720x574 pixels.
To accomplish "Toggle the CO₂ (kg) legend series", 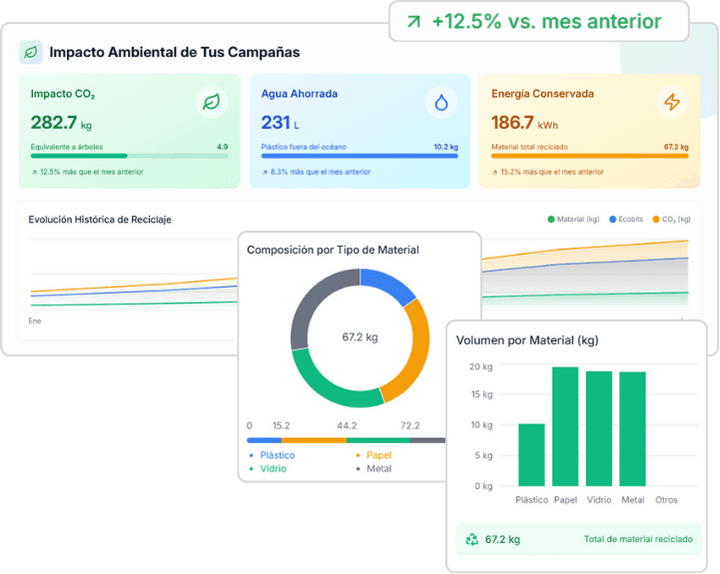I will point(671,219).
